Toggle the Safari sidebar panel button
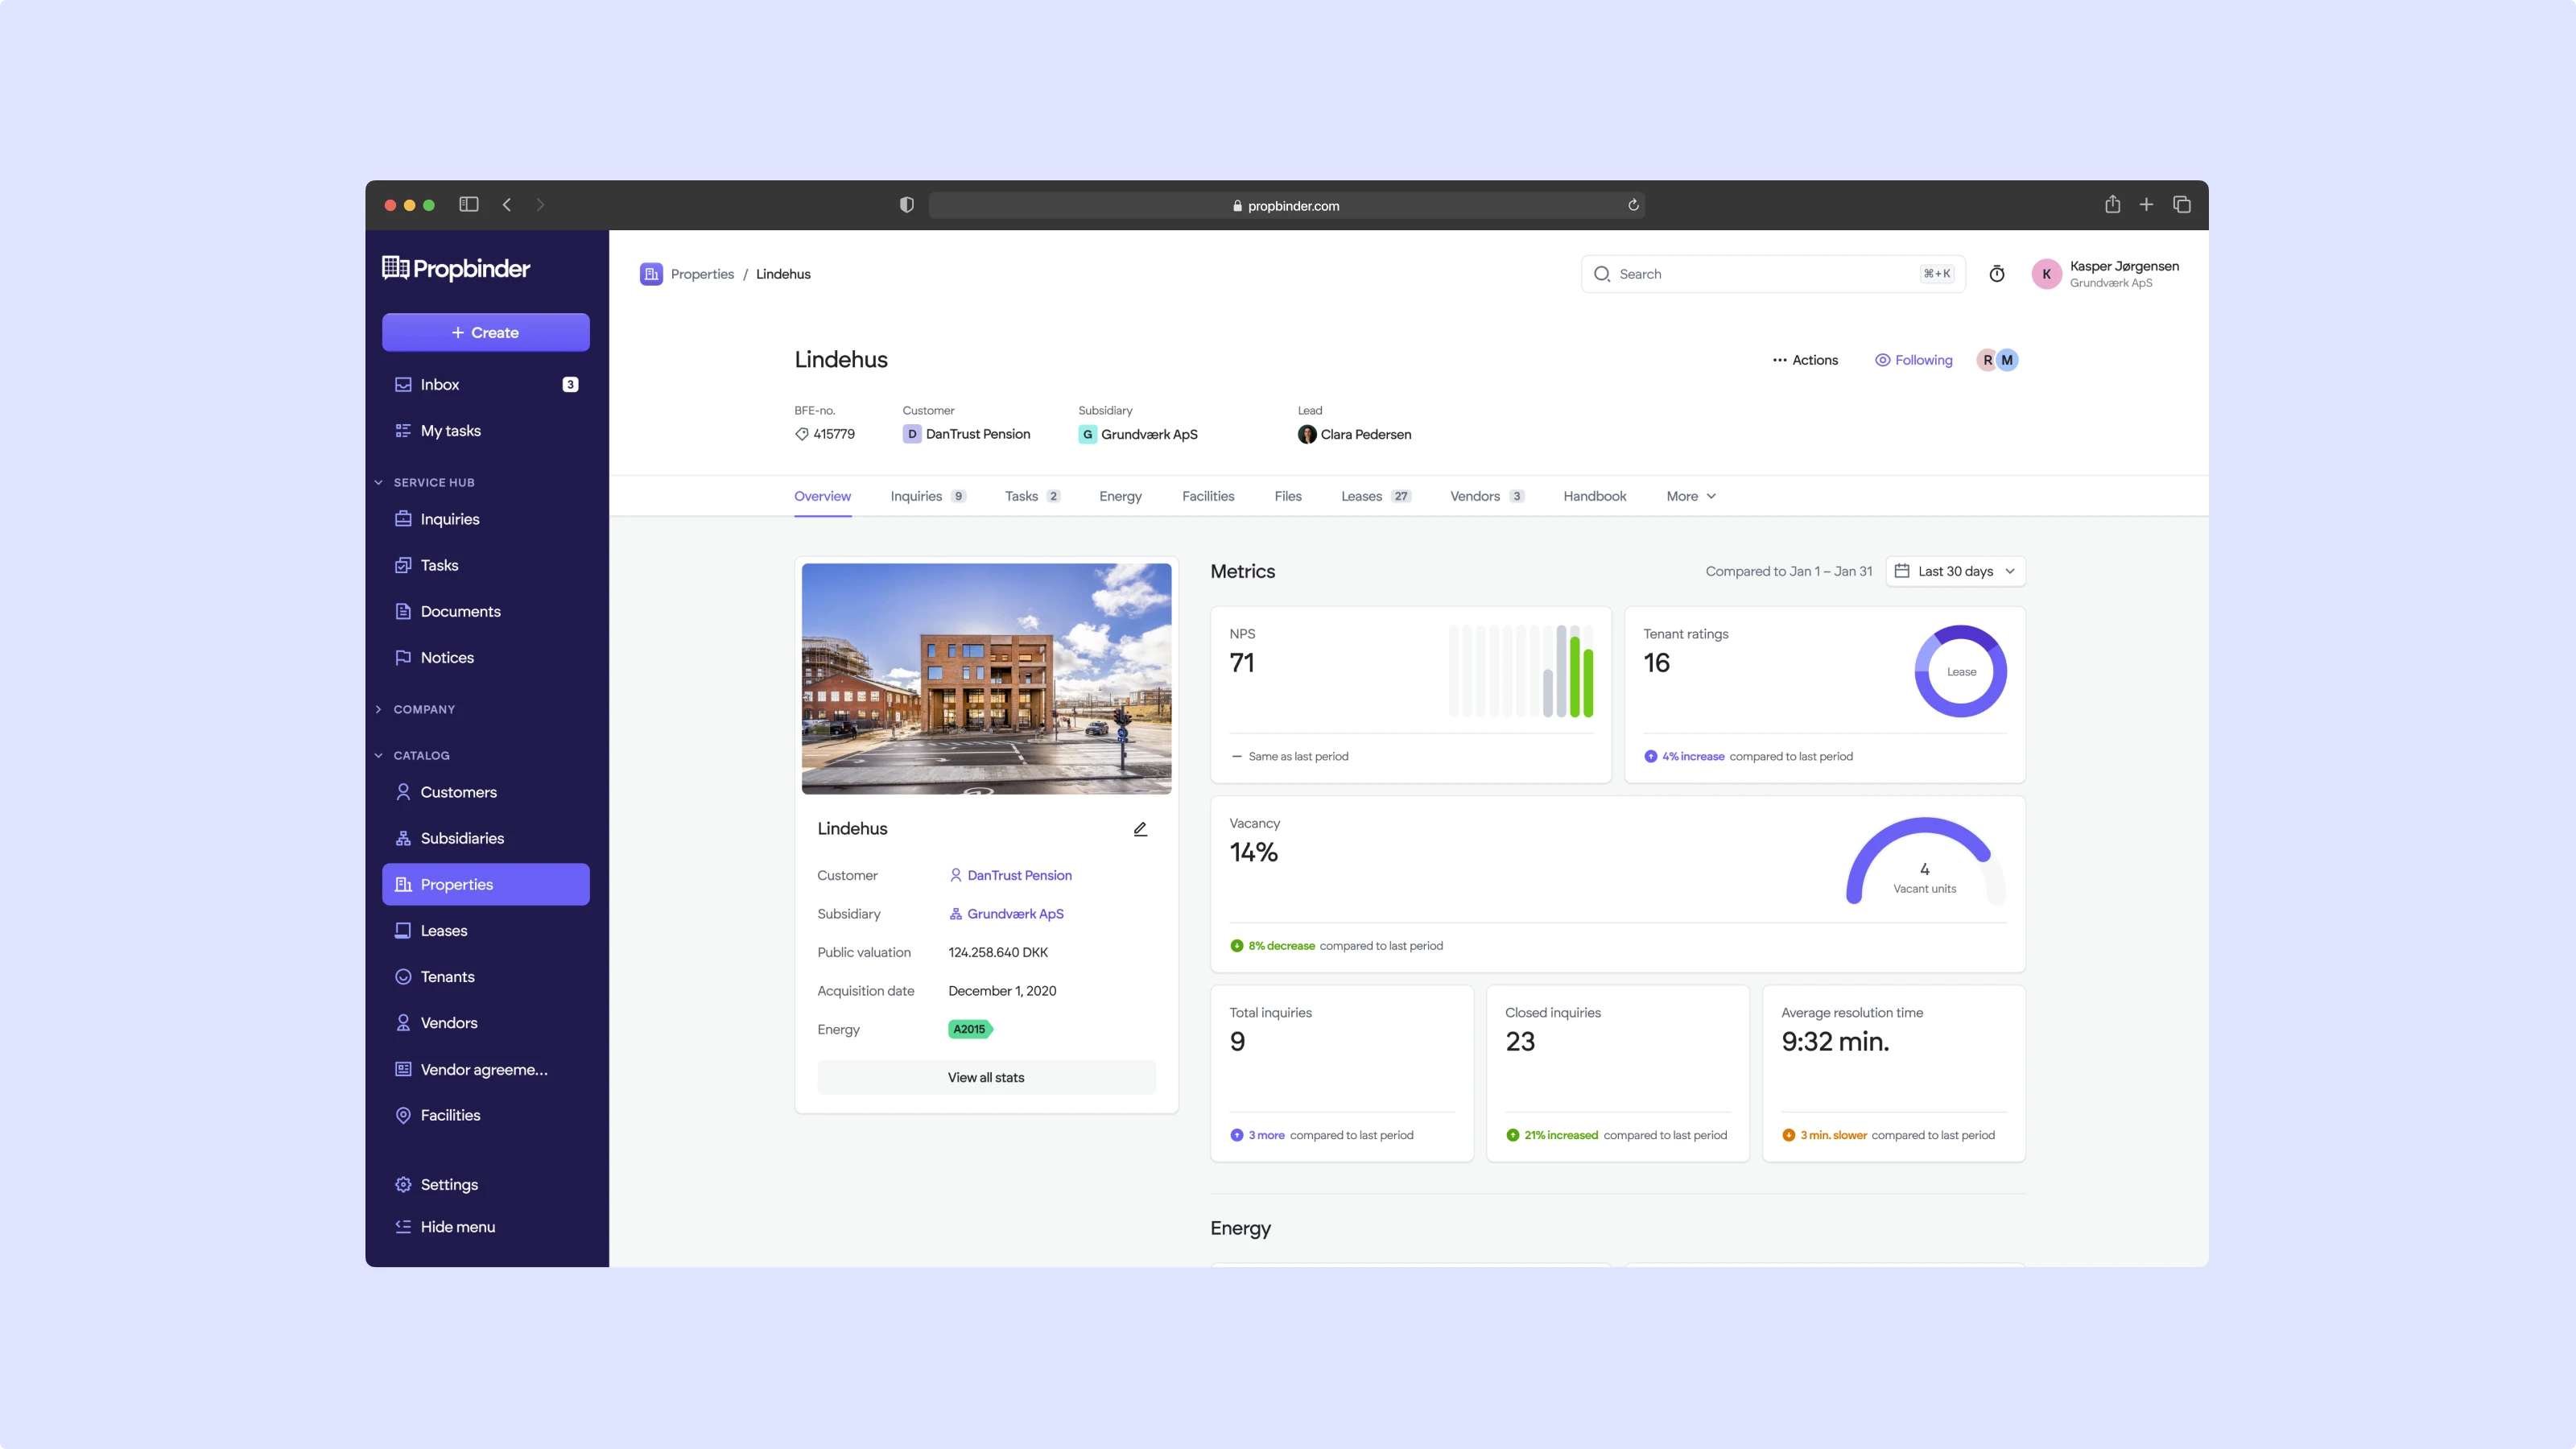The width and height of the screenshot is (2576, 1449). pyautogui.click(x=468, y=205)
